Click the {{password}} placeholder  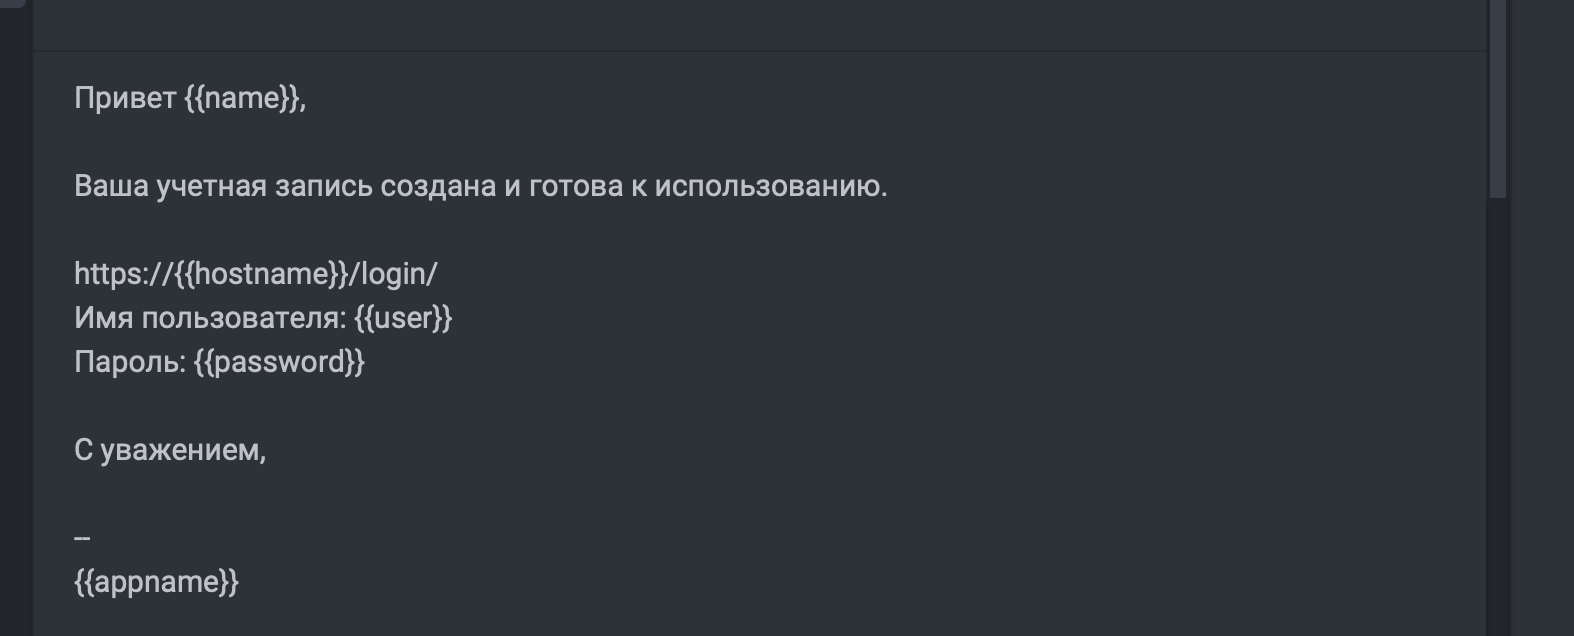pos(280,362)
